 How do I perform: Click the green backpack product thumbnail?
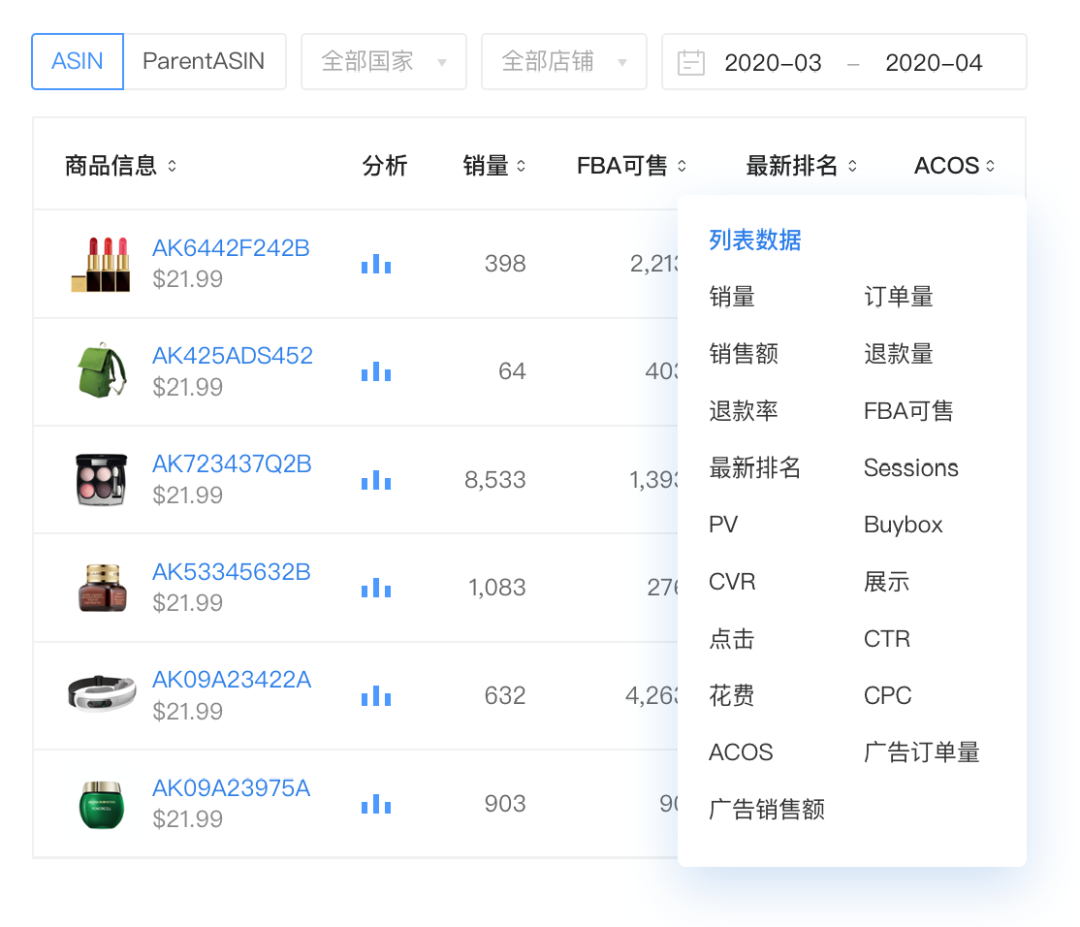[100, 371]
